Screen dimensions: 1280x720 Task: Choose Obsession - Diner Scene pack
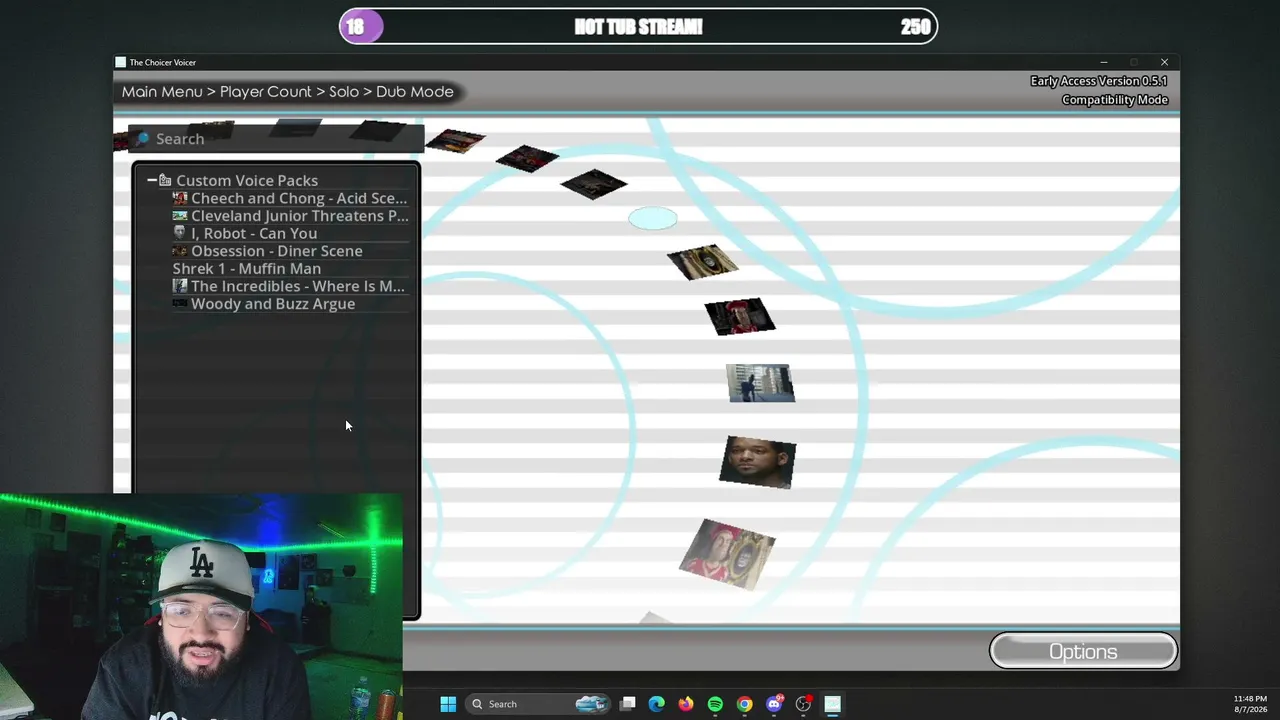pos(268,251)
